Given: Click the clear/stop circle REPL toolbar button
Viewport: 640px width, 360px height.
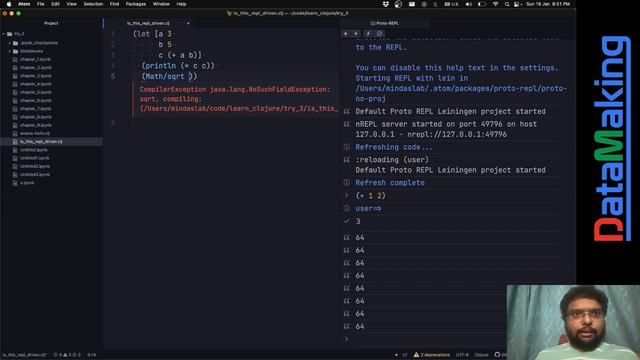Looking at the screenshot, I should click(379, 34).
